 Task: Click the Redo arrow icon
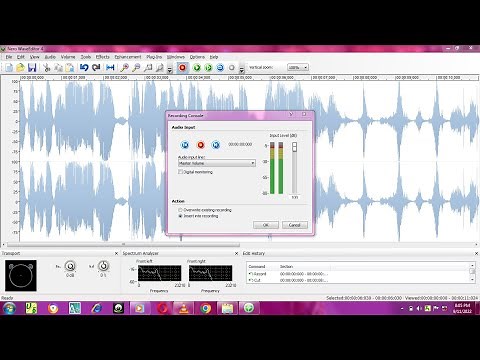pyautogui.click(x=96, y=68)
